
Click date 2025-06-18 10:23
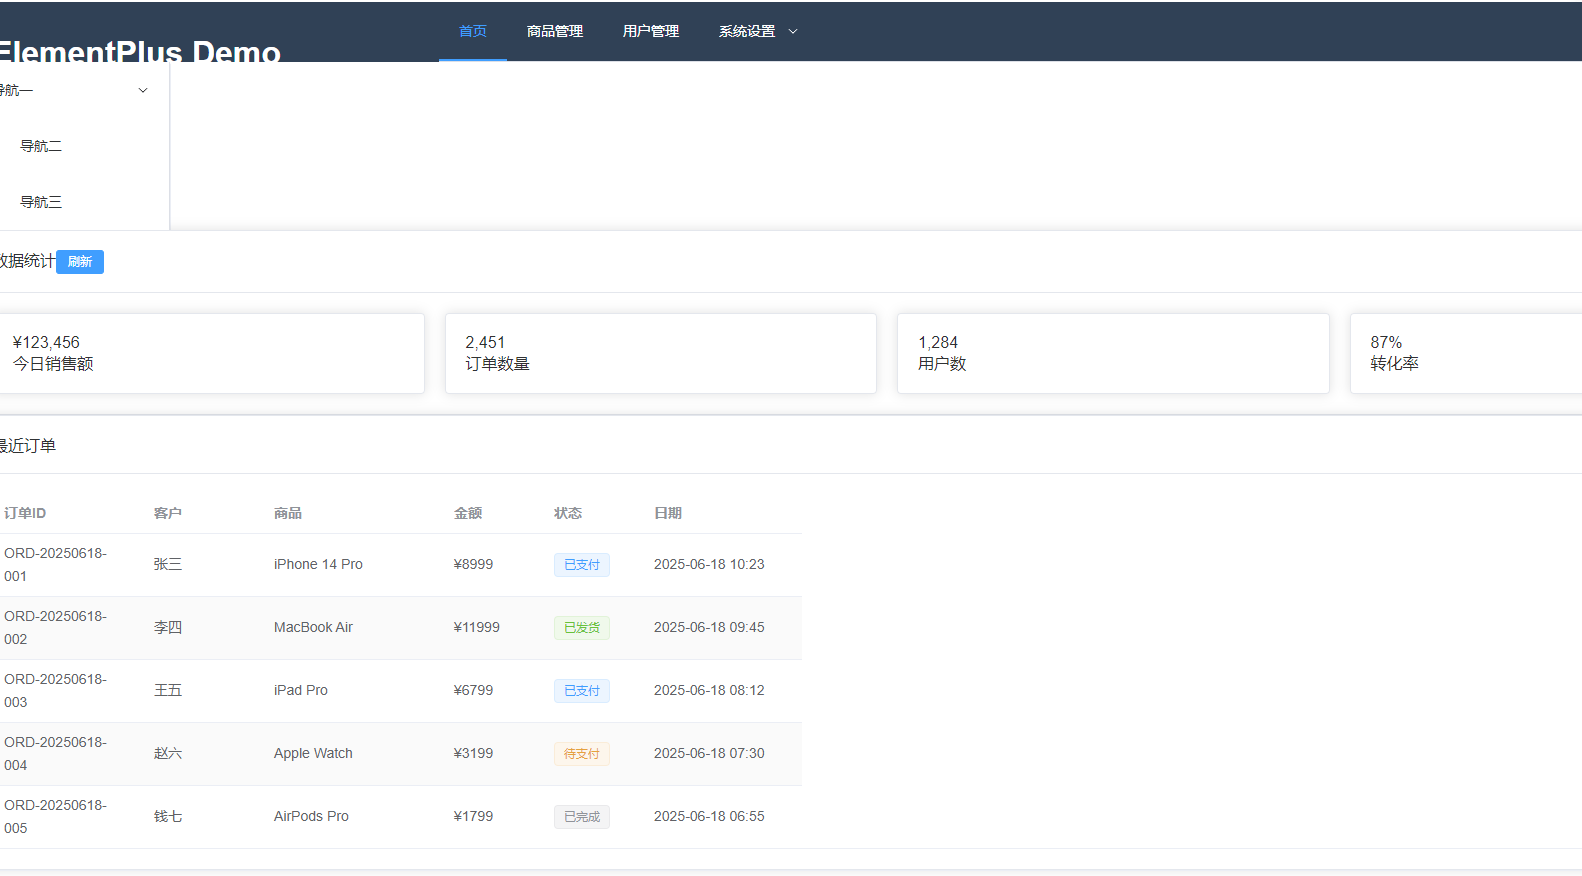709,564
